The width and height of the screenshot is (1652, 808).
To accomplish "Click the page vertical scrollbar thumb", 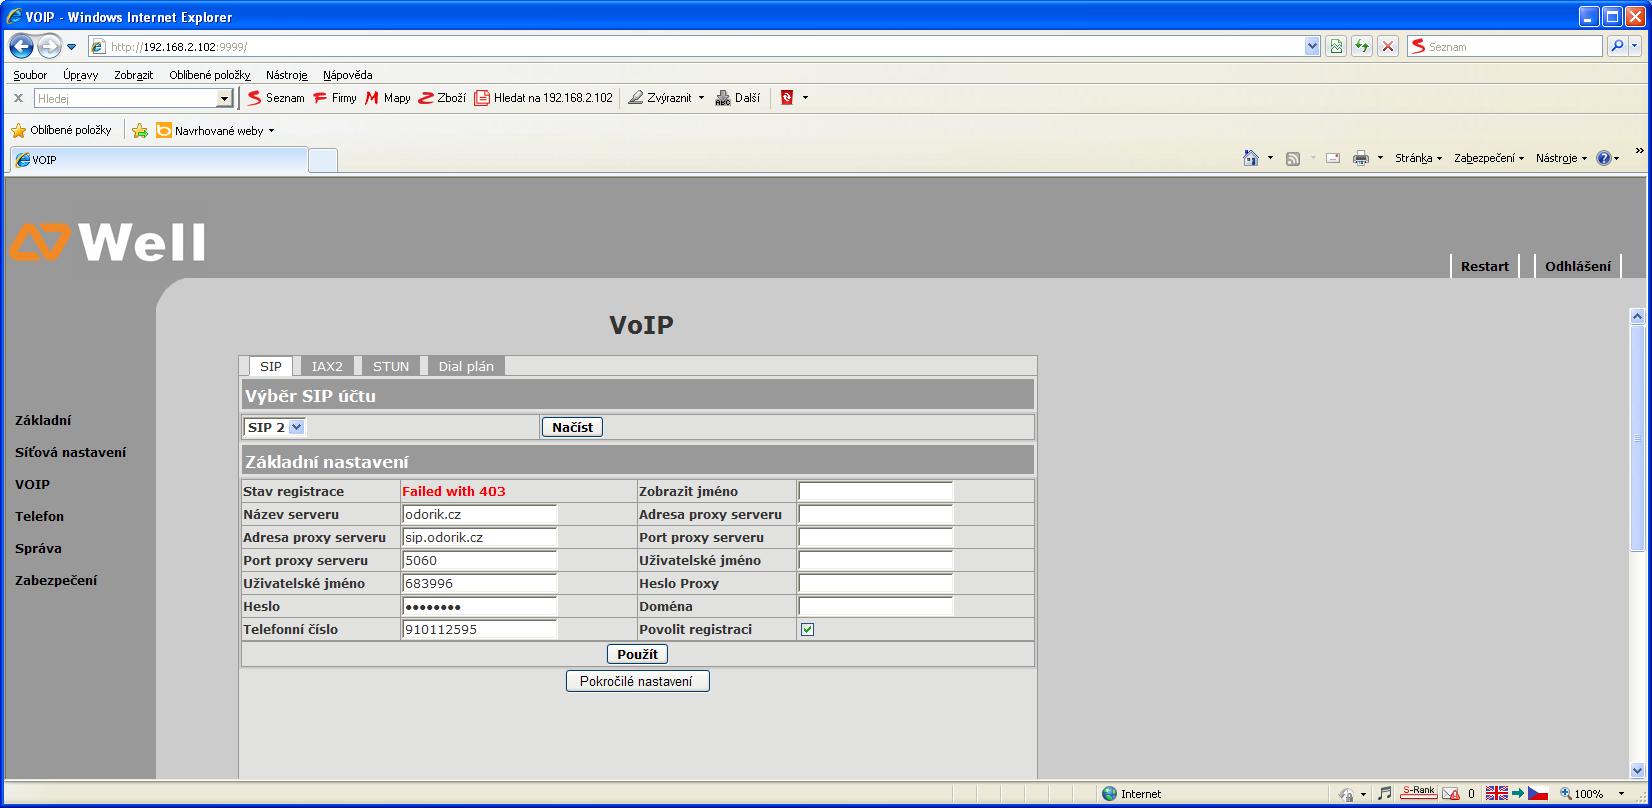I will (x=1637, y=438).
